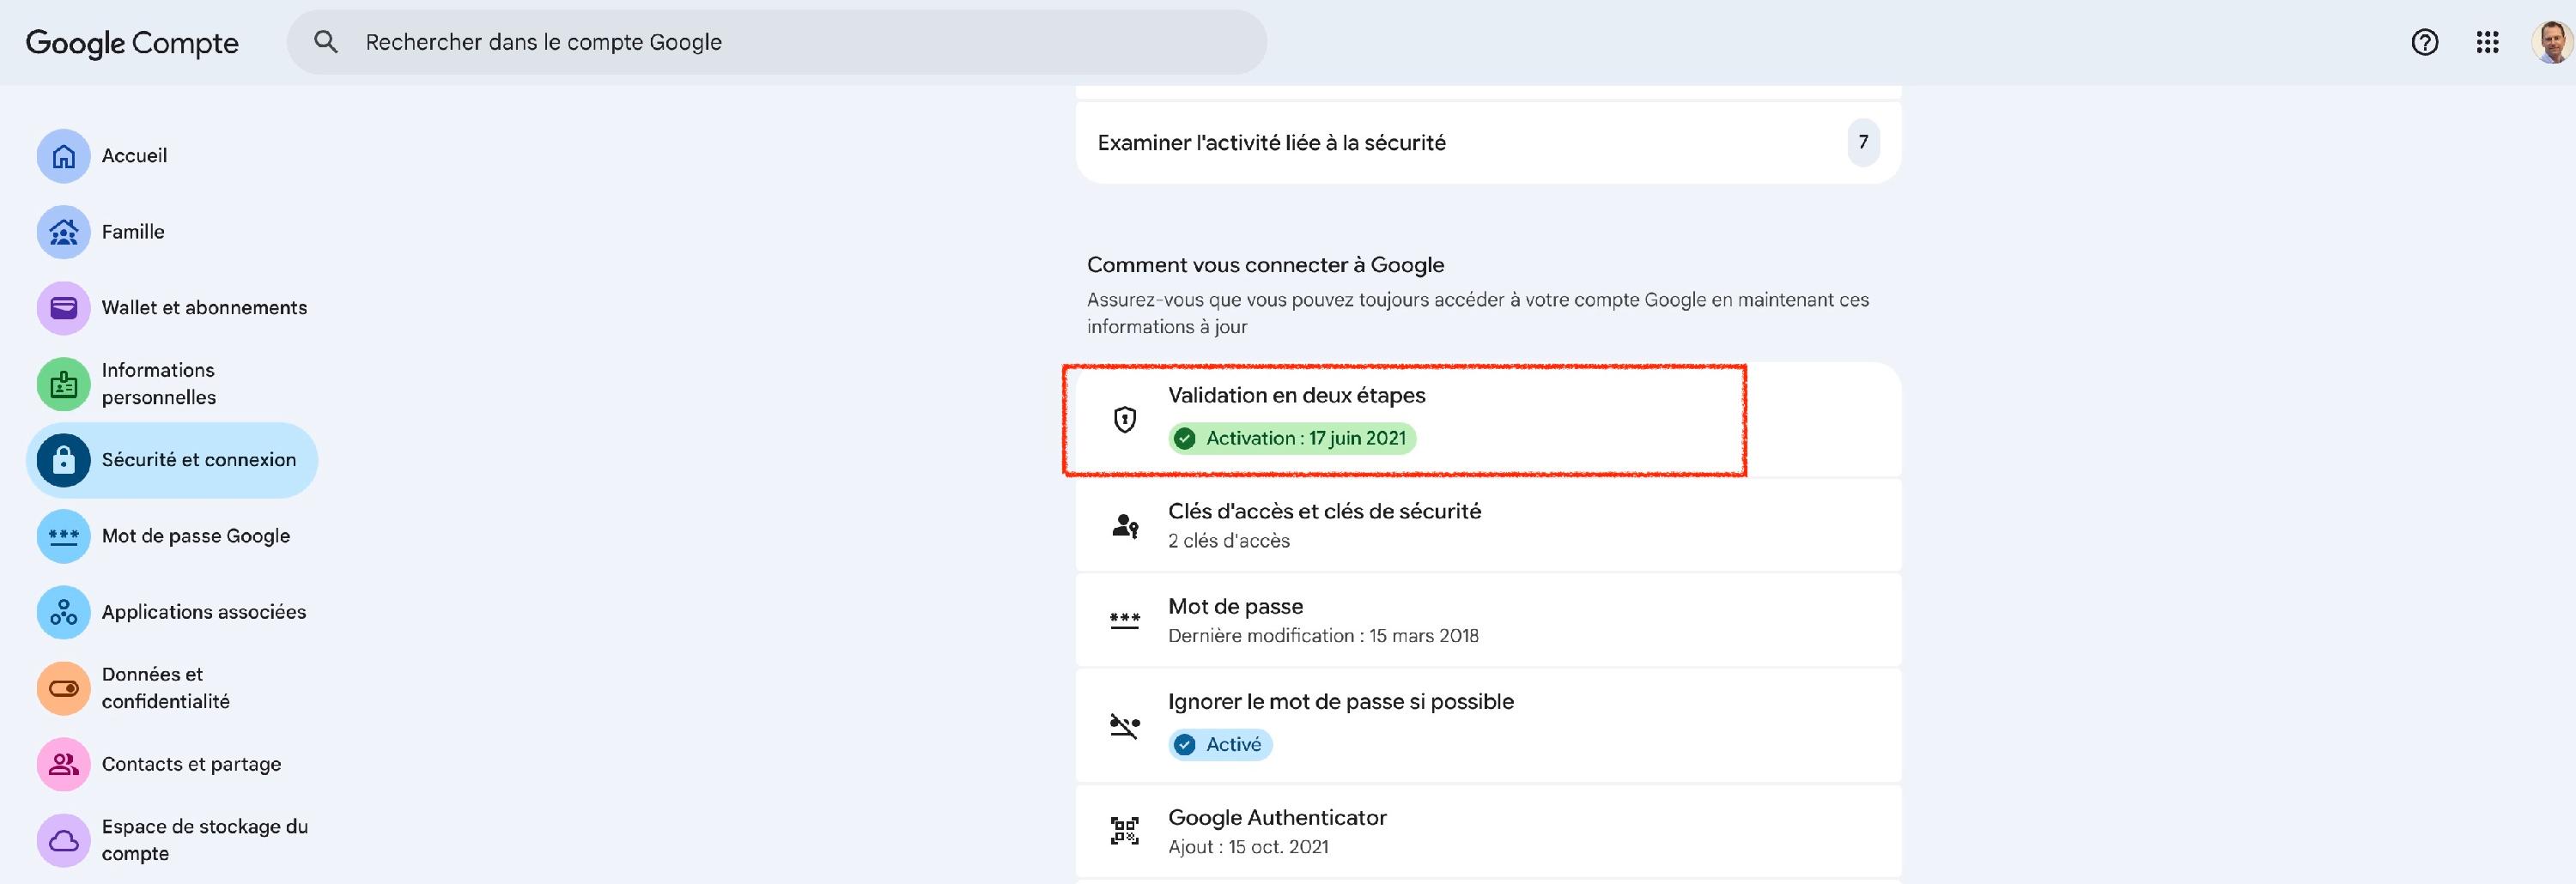Open the help question mark icon
The width and height of the screenshot is (2576, 884).
click(2425, 42)
